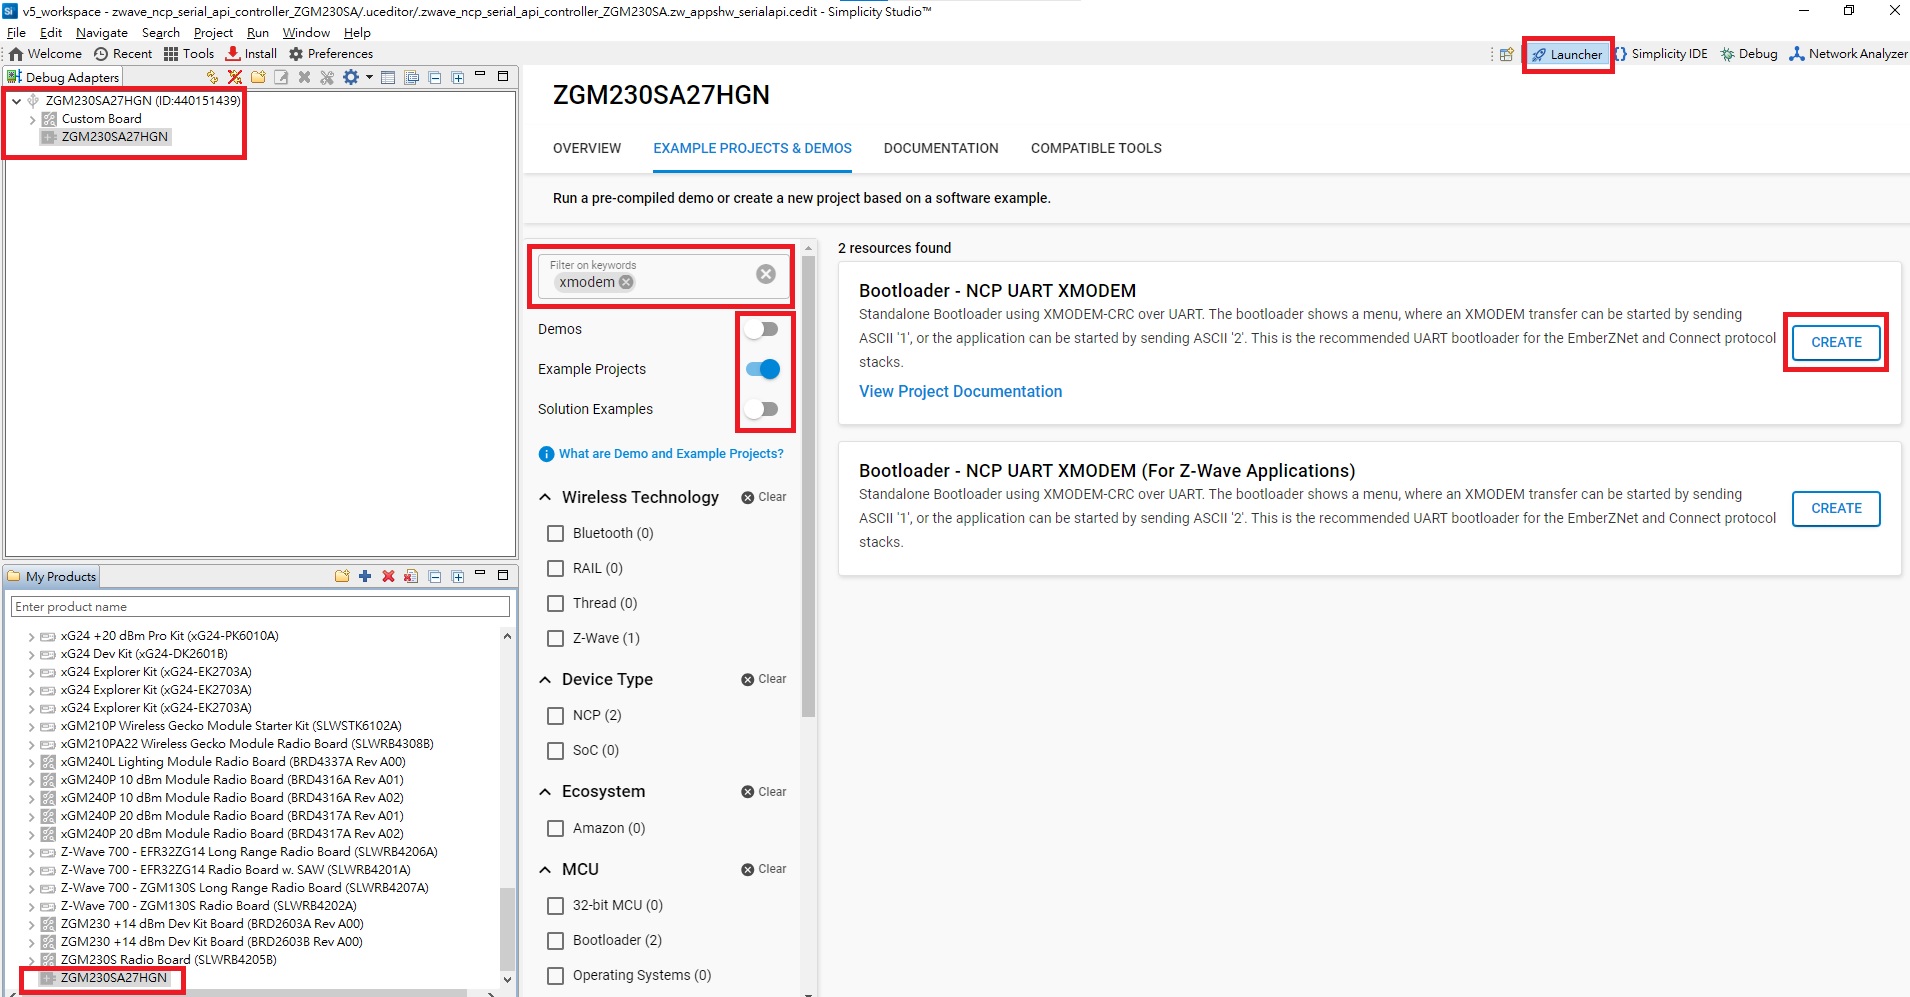Check the Bluetooth (0) checkbox
Image resolution: width=1910 pixels, height=997 pixels.
coord(556,533)
